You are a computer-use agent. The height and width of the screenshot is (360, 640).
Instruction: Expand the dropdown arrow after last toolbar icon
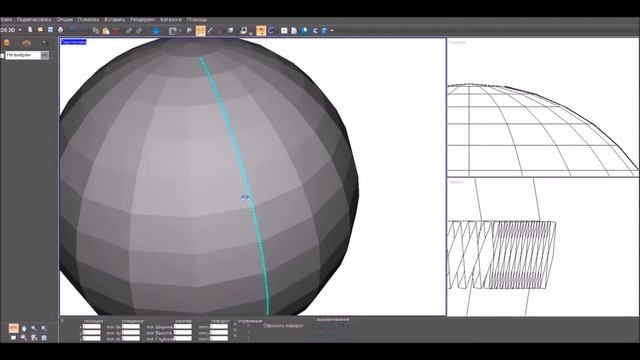pyautogui.click(x=332, y=31)
